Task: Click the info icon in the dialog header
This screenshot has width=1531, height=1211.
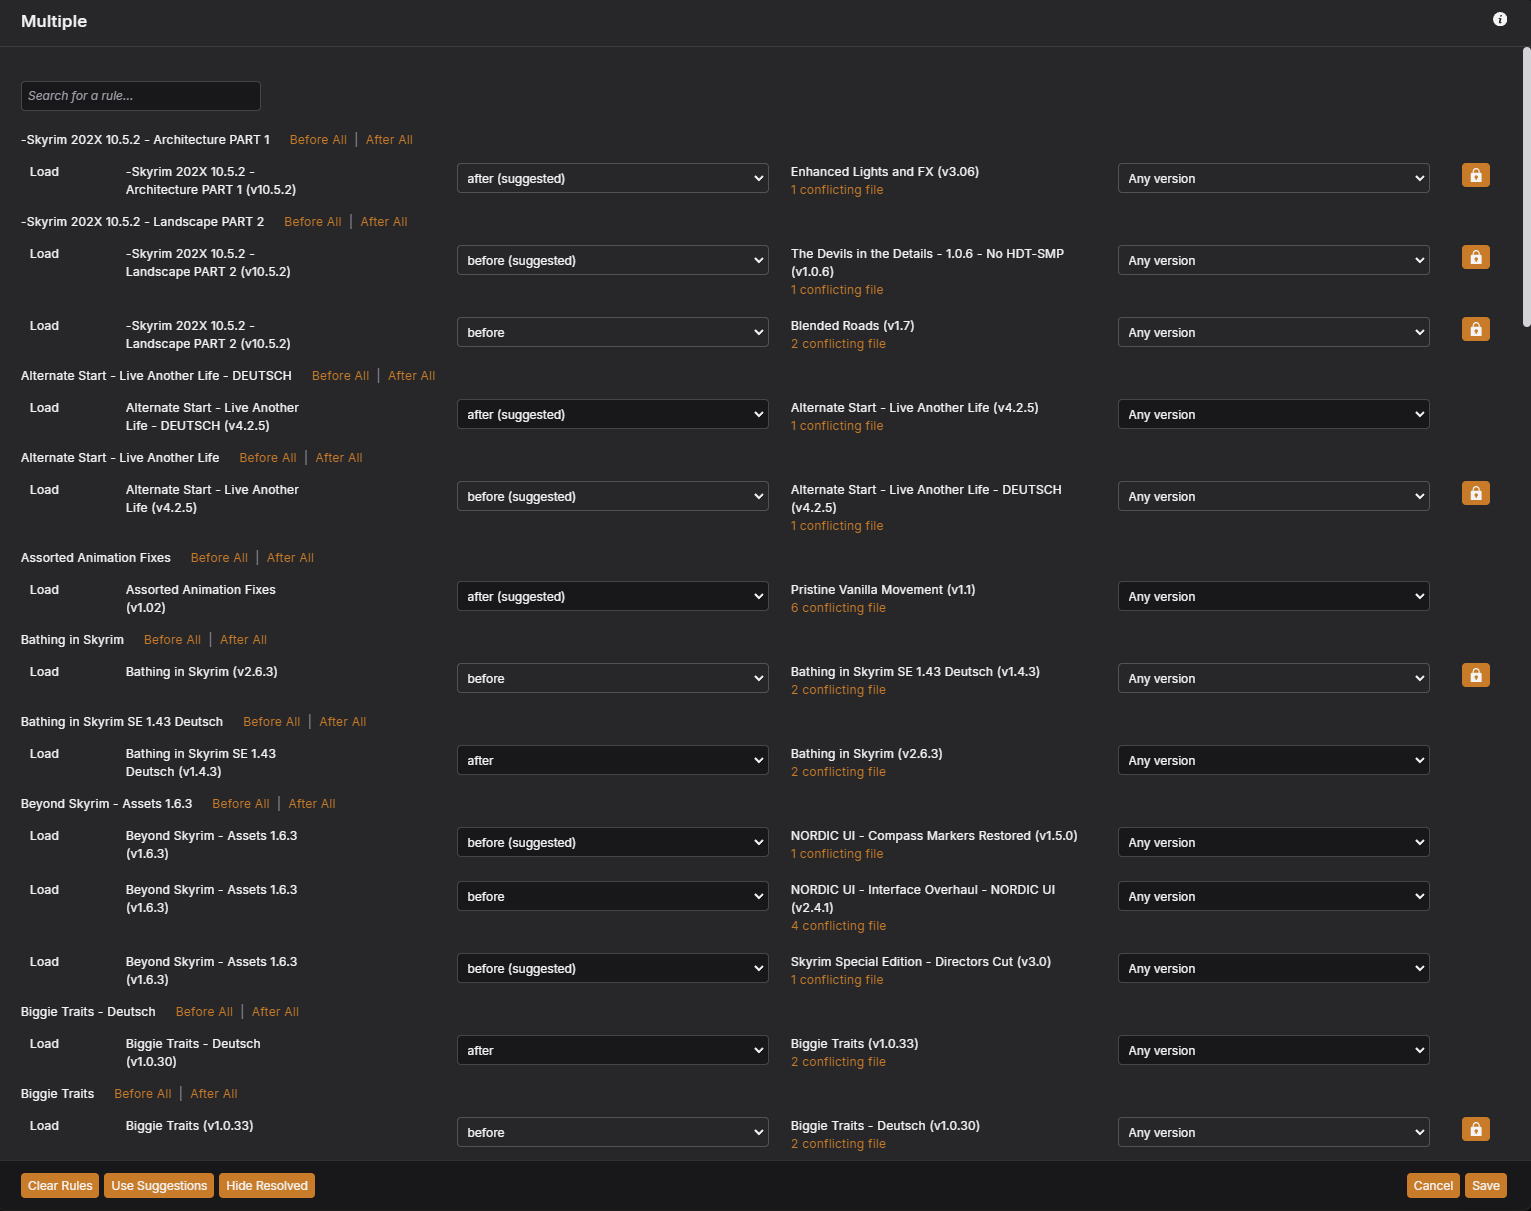Action: [1499, 19]
